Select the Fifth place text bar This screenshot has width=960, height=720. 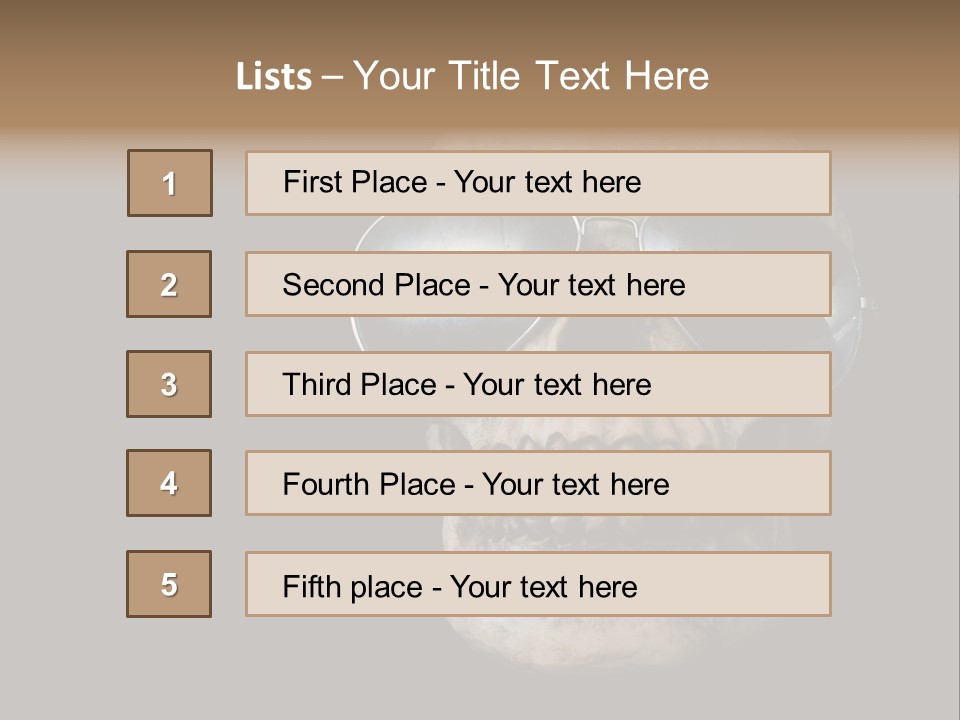538,584
